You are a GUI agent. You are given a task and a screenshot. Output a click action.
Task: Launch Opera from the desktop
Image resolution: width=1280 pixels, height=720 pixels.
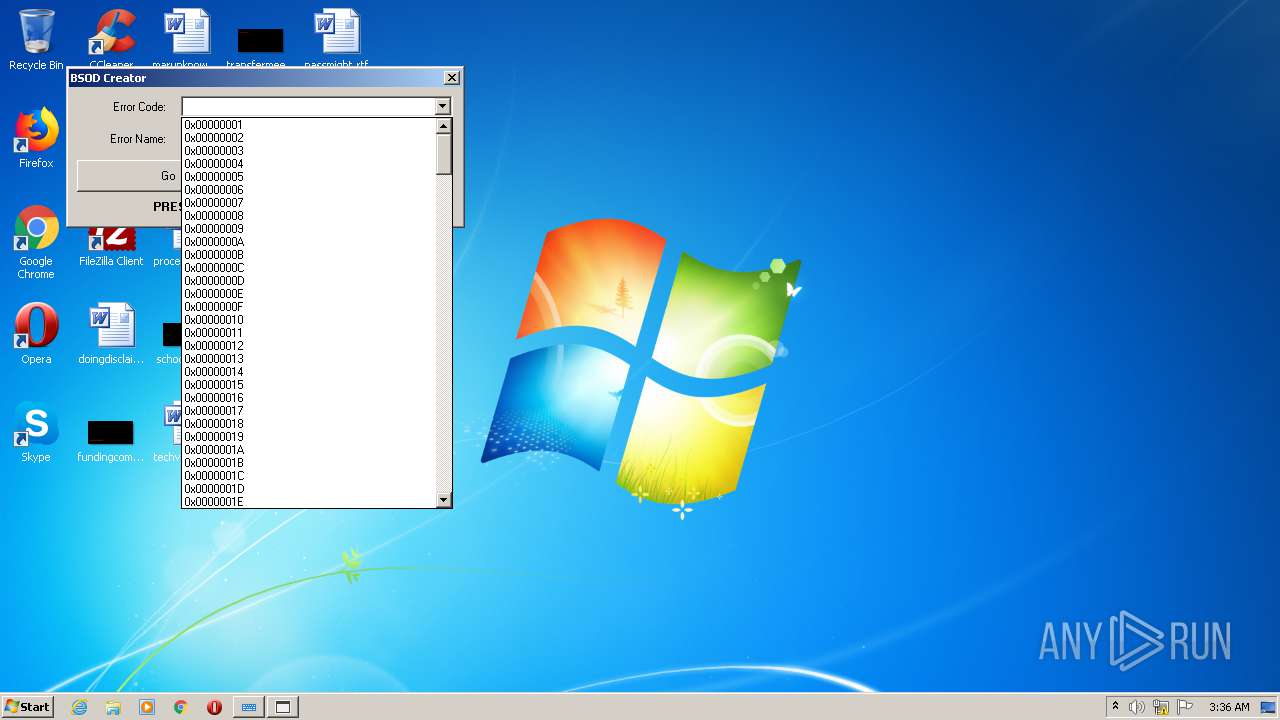click(x=36, y=334)
